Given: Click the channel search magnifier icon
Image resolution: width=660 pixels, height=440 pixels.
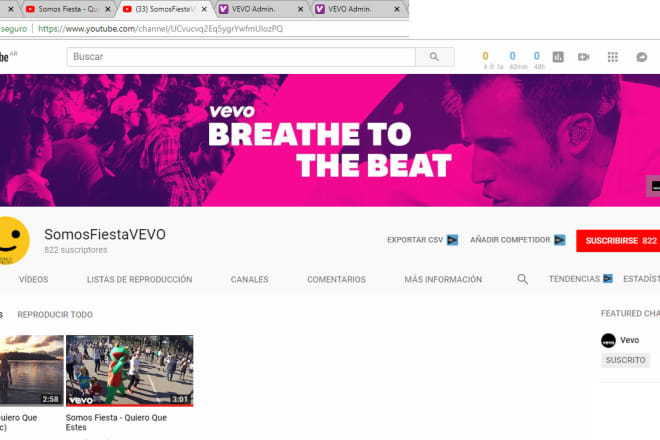Looking at the screenshot, I should [522, 279].
